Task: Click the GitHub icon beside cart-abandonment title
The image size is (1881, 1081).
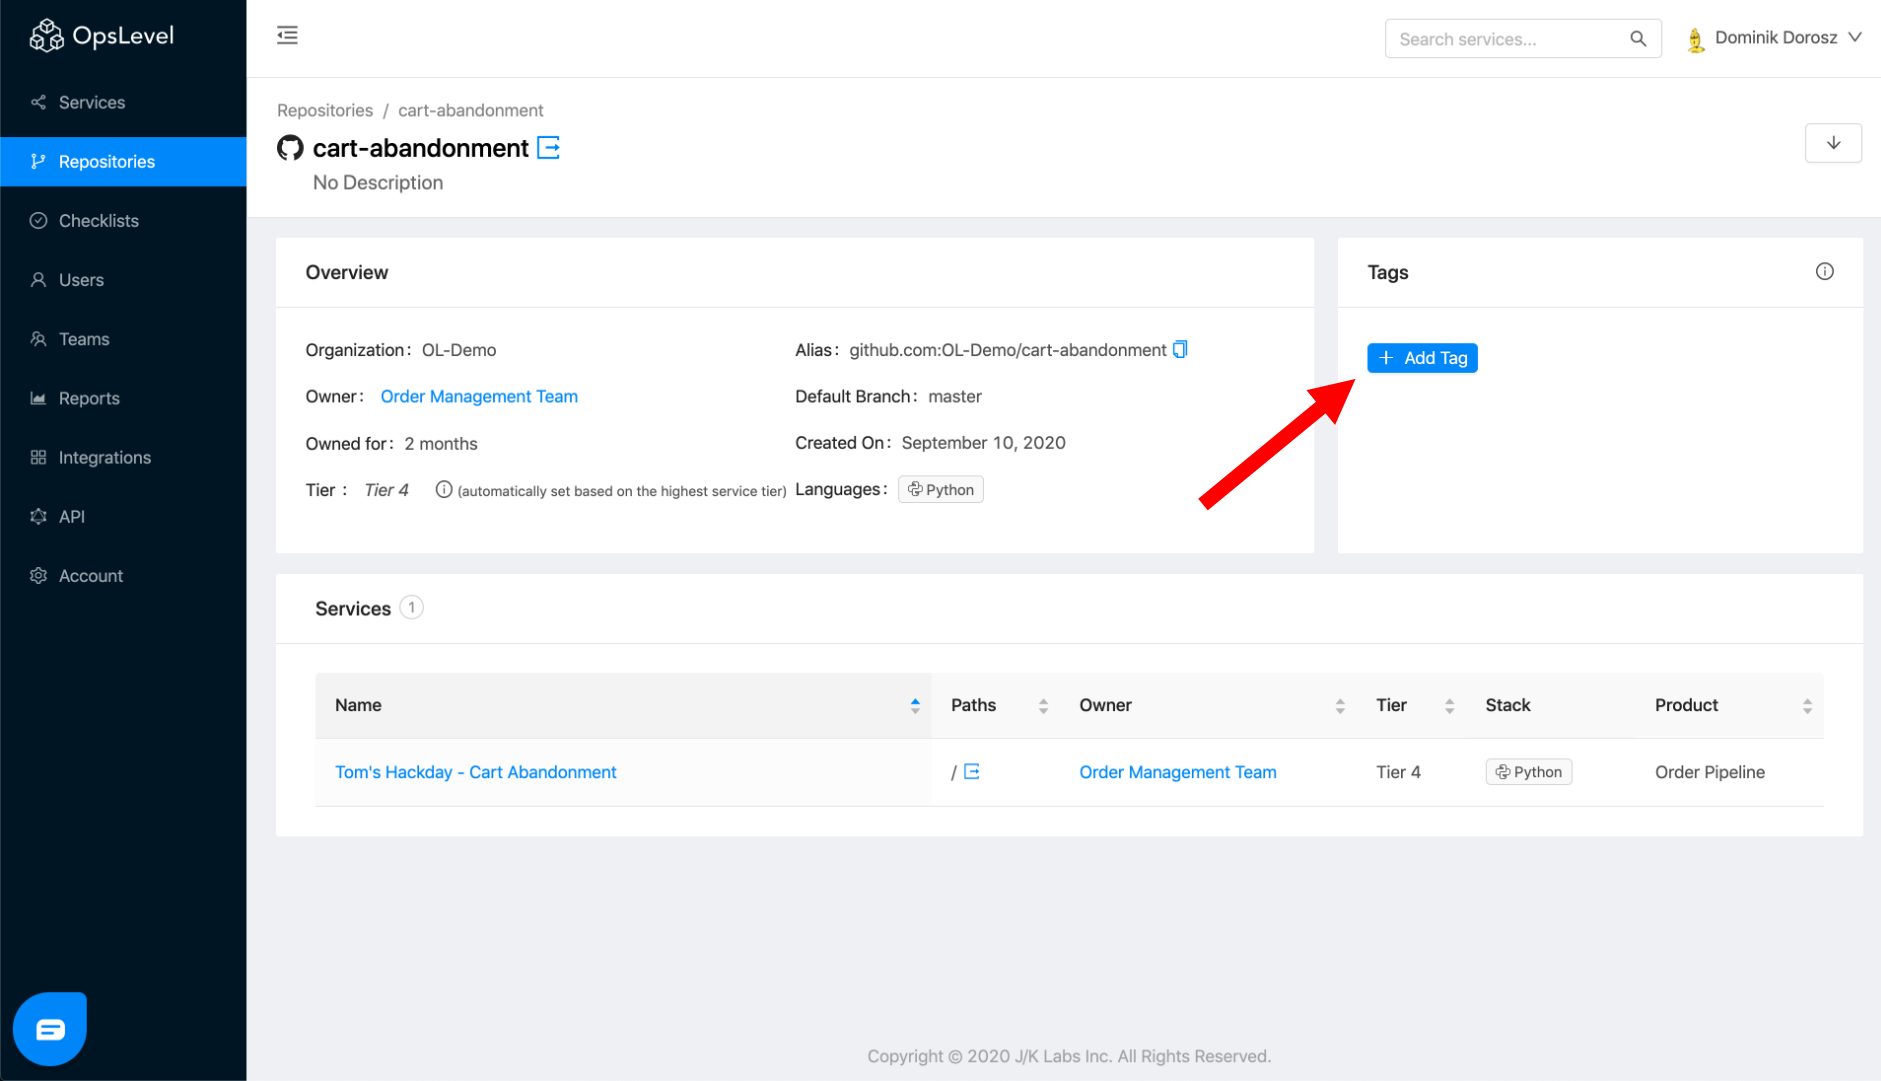Action: [x=290, y=148]
